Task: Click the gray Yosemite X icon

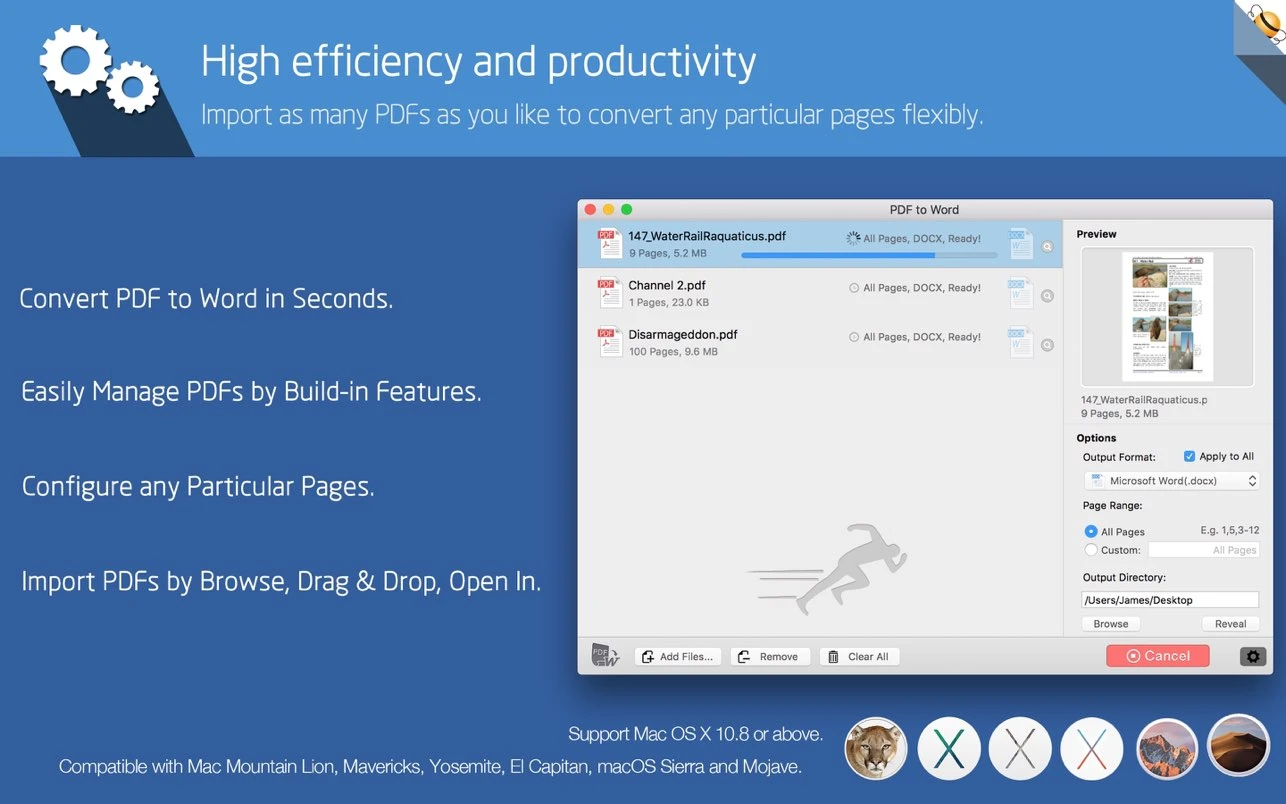Action: click(x=1020, y=747)
